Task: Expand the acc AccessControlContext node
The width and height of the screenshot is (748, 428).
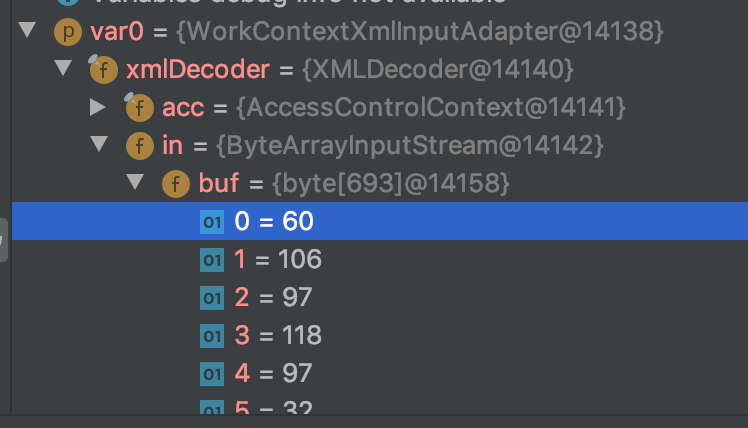Action: [98, 107]
